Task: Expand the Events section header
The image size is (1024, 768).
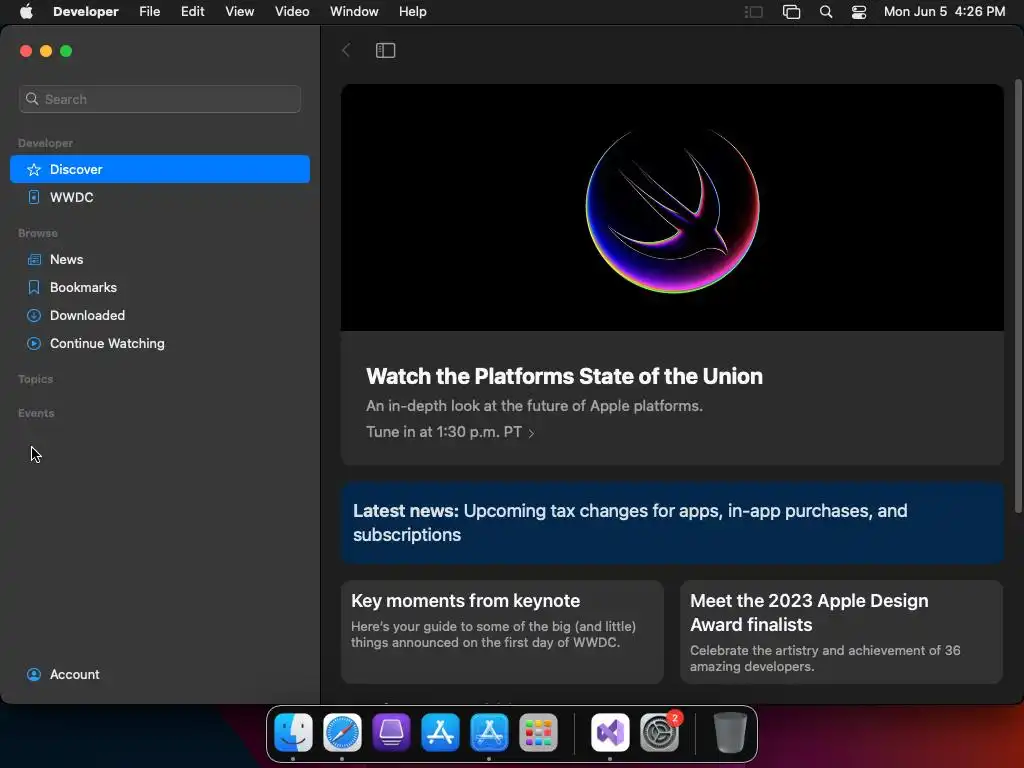Action: point(36,413)
